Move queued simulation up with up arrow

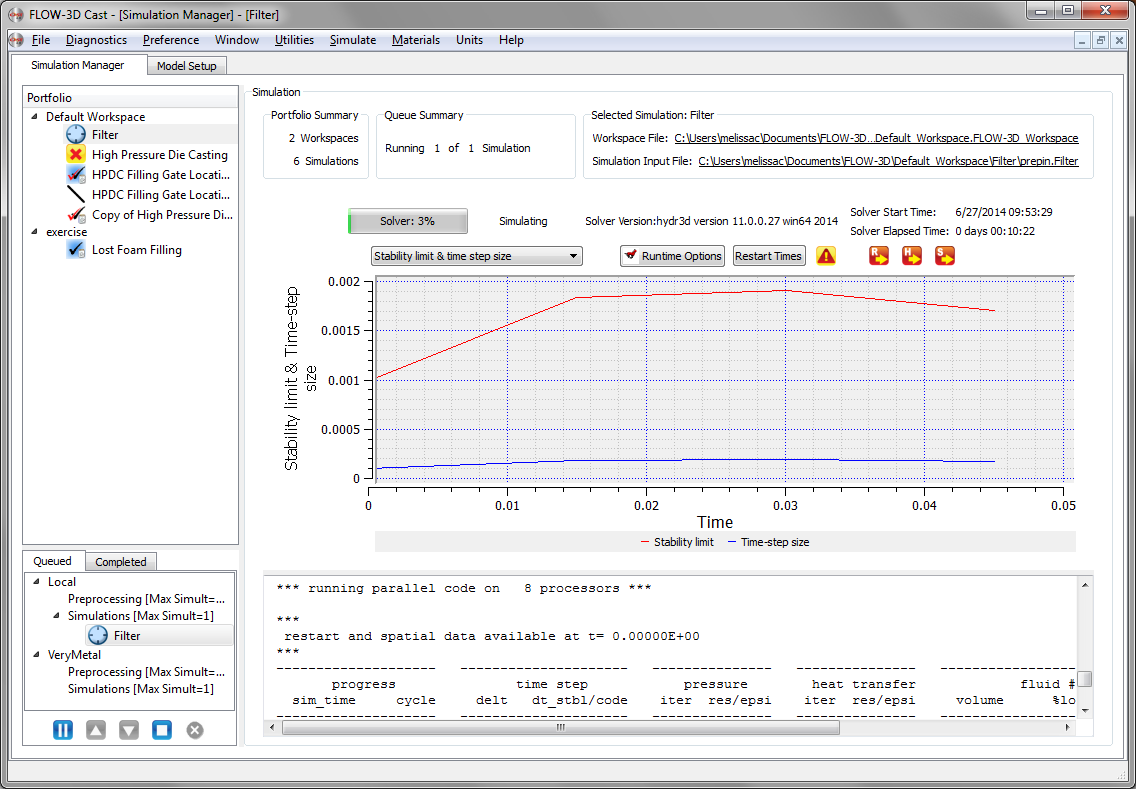tap(96, 730)
